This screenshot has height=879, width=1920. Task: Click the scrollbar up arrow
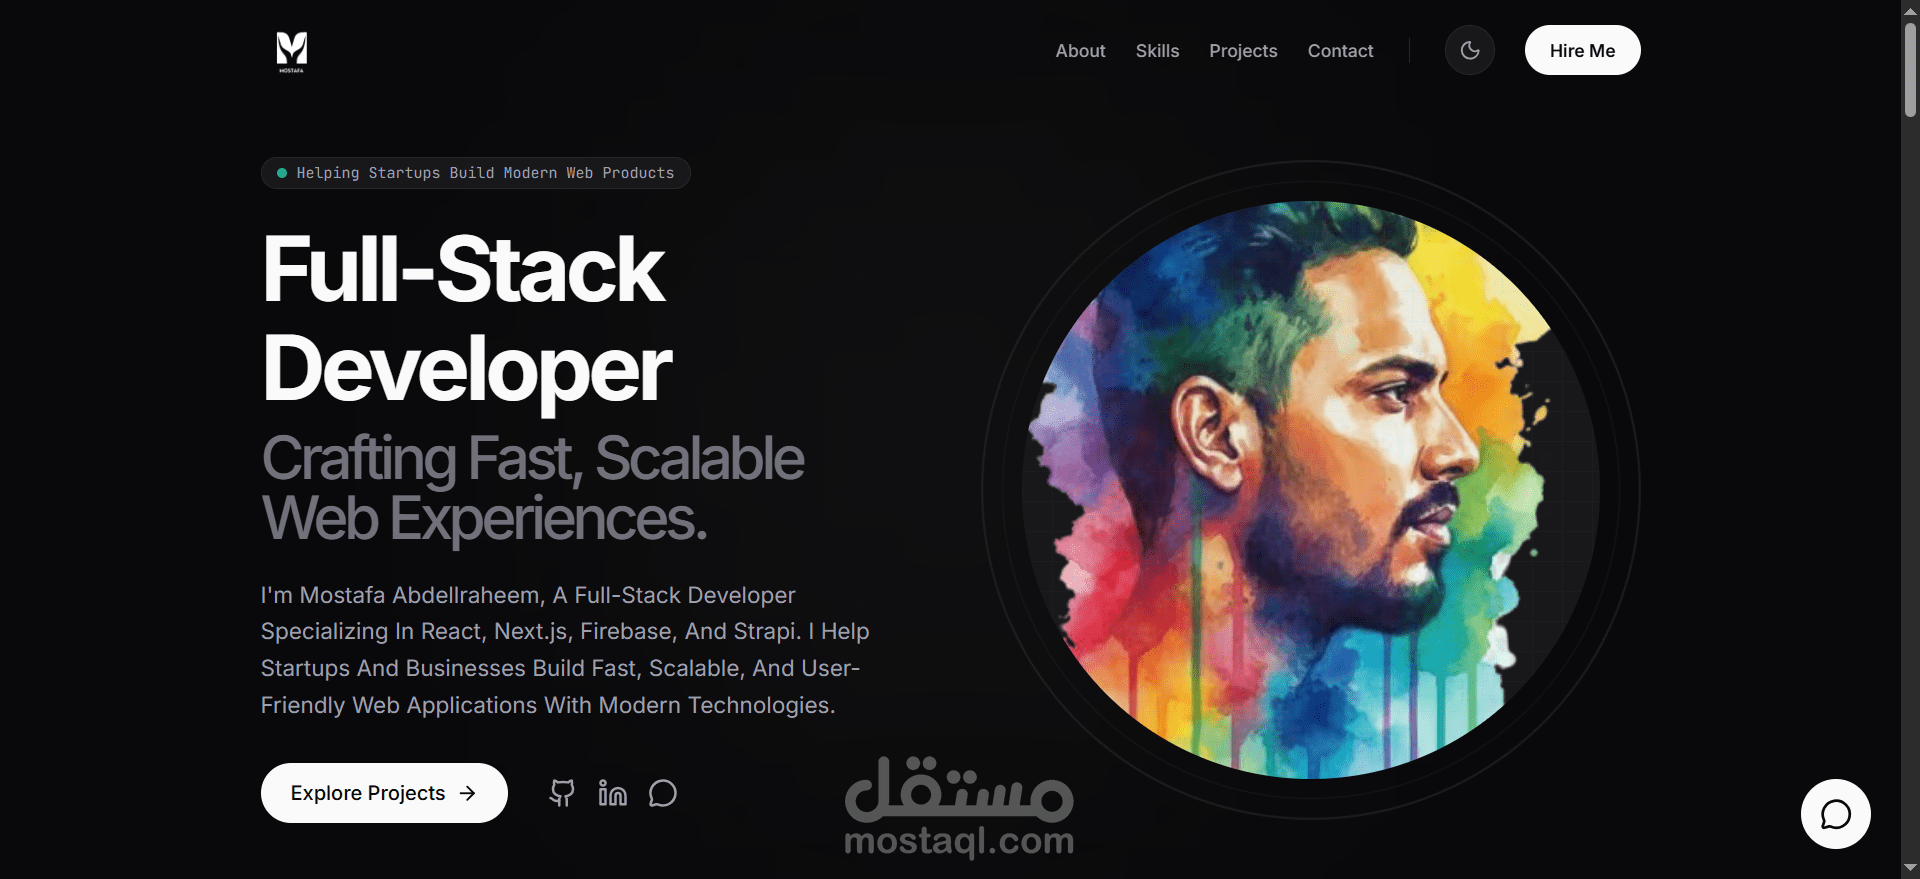pyautogui.click(x=1910, y=9)
